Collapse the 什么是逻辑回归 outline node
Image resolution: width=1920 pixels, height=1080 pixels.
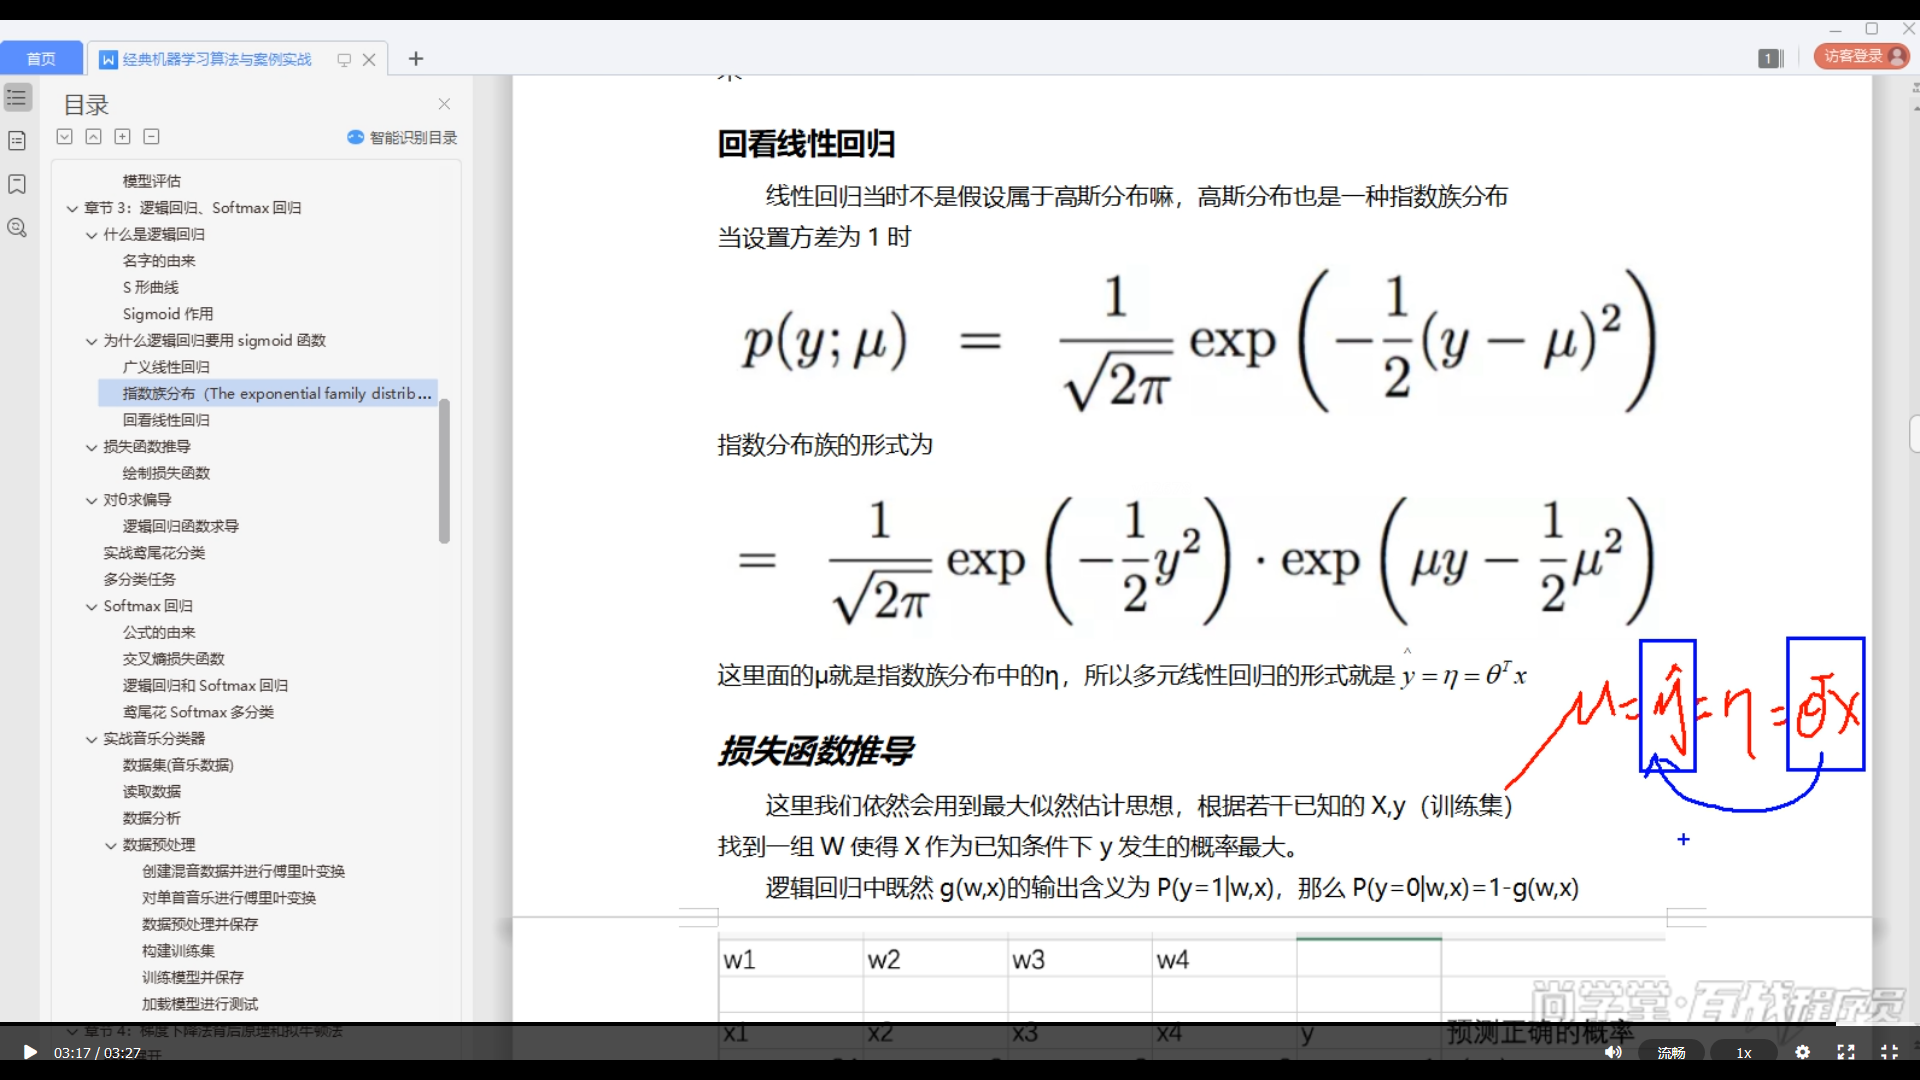pyautogui.click(x=91, y=235)
